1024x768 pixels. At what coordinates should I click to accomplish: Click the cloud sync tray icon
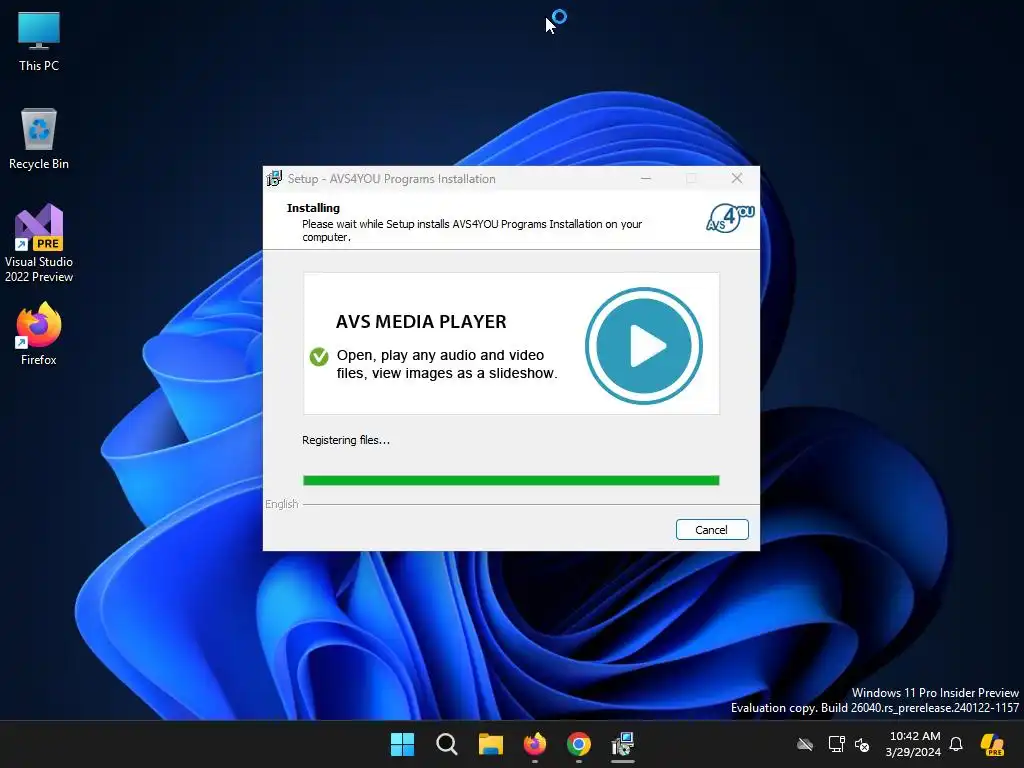click(805, 744)
